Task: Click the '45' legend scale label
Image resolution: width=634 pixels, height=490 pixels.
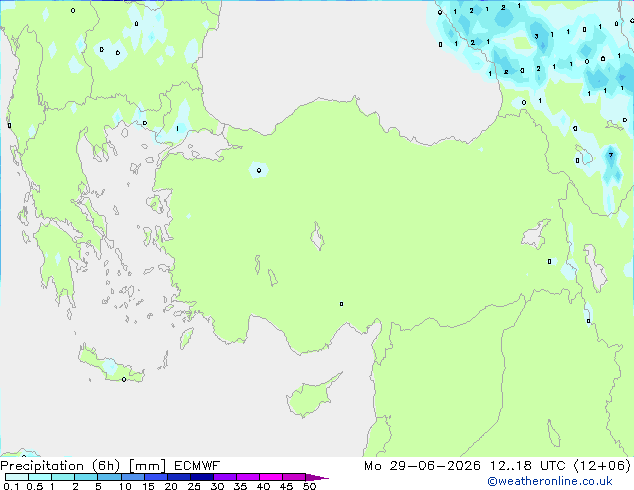Action: pos(286,486)
